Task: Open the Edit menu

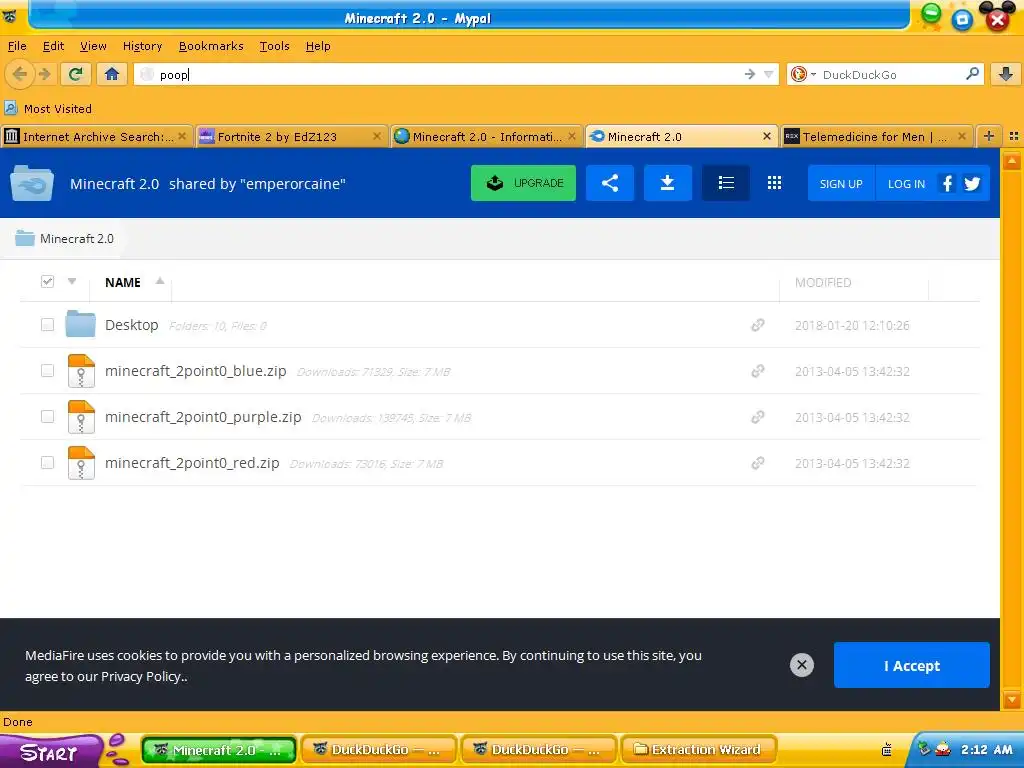Action: (x=53, y=46)
